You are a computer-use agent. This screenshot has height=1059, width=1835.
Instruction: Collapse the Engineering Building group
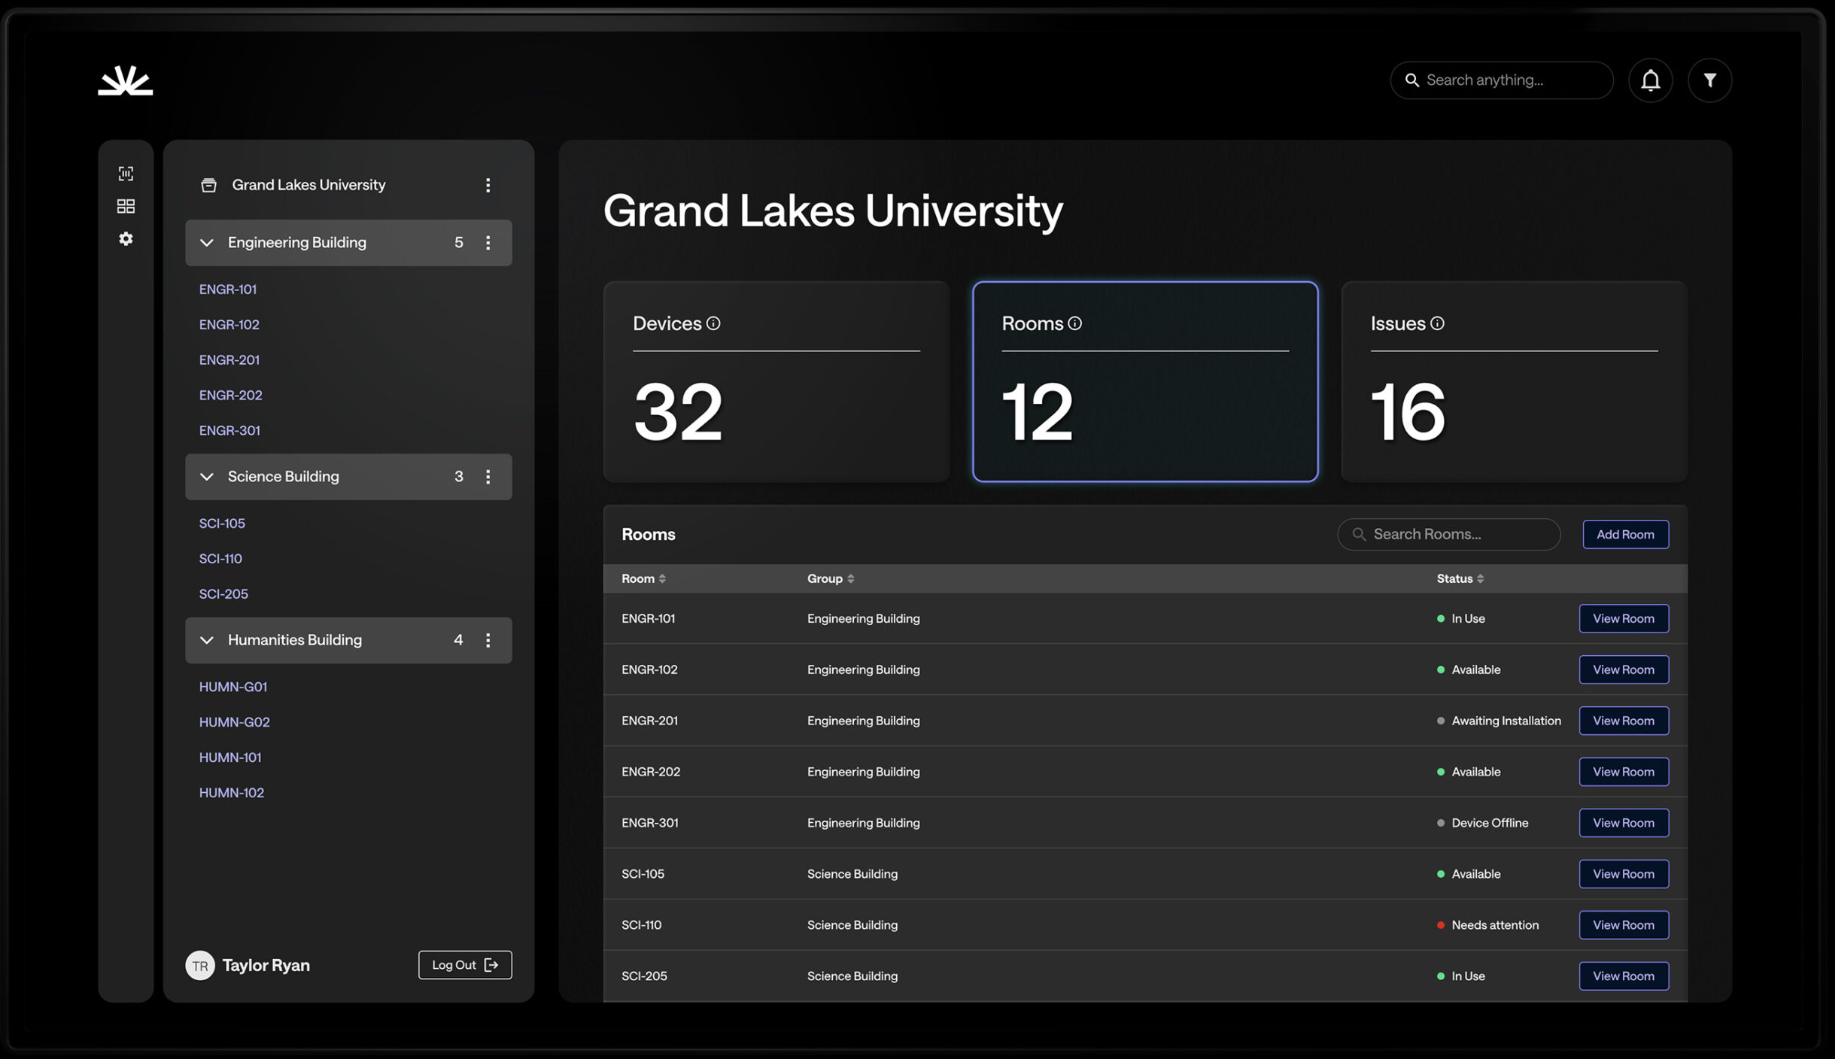207,243
